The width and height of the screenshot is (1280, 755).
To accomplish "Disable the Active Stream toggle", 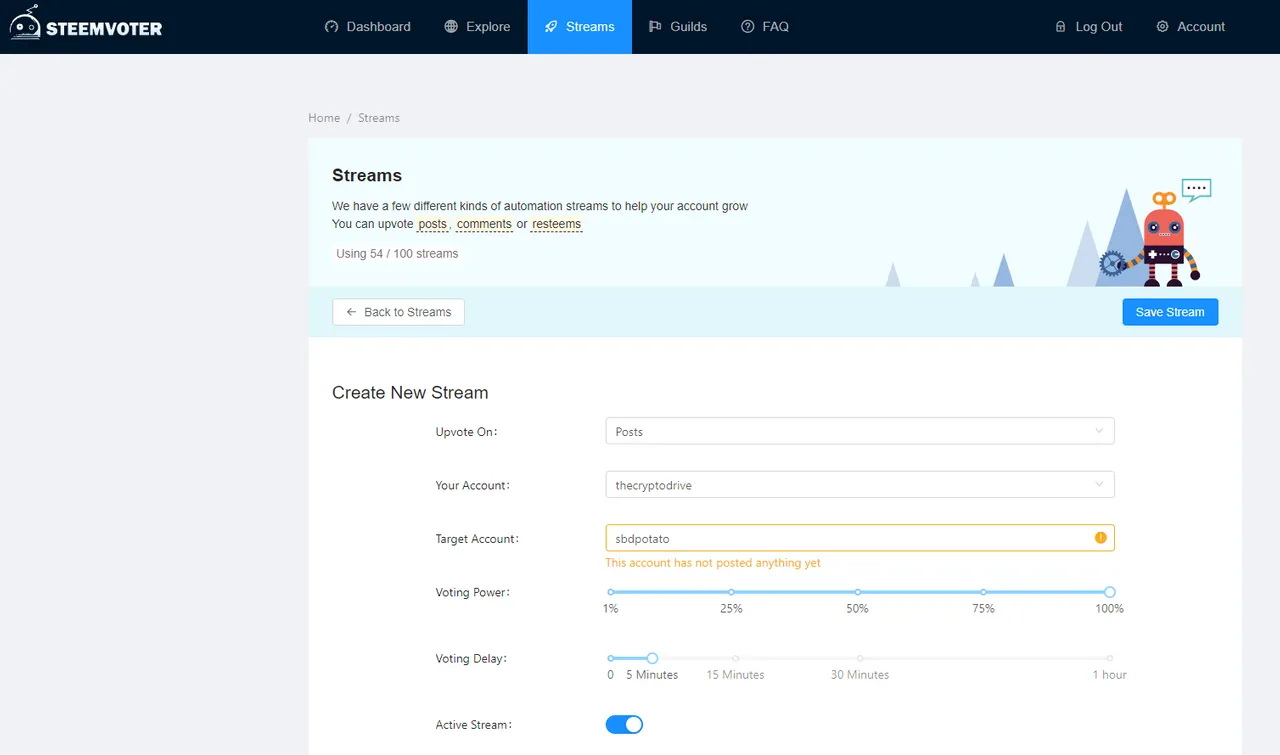I will pyautogui.click(x=624, y=725).
